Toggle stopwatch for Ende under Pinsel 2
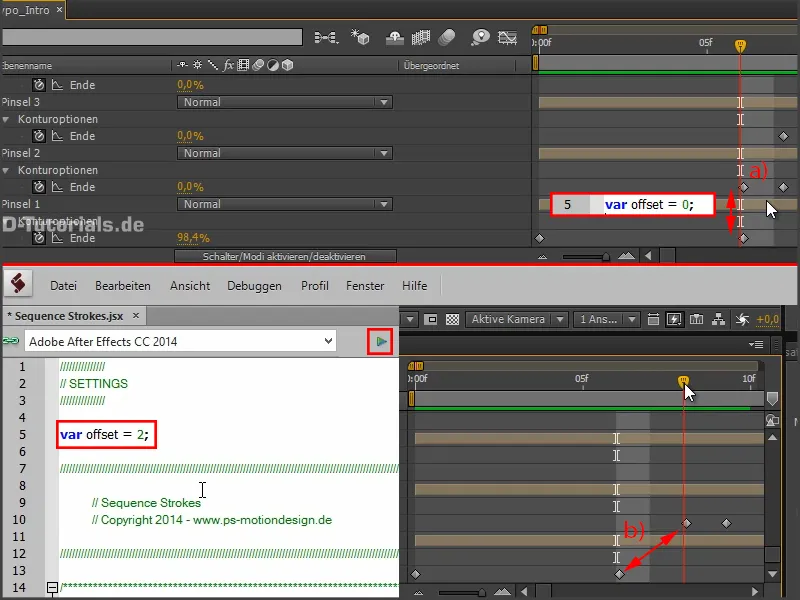 pyautogui.click(x=39, y=187)
